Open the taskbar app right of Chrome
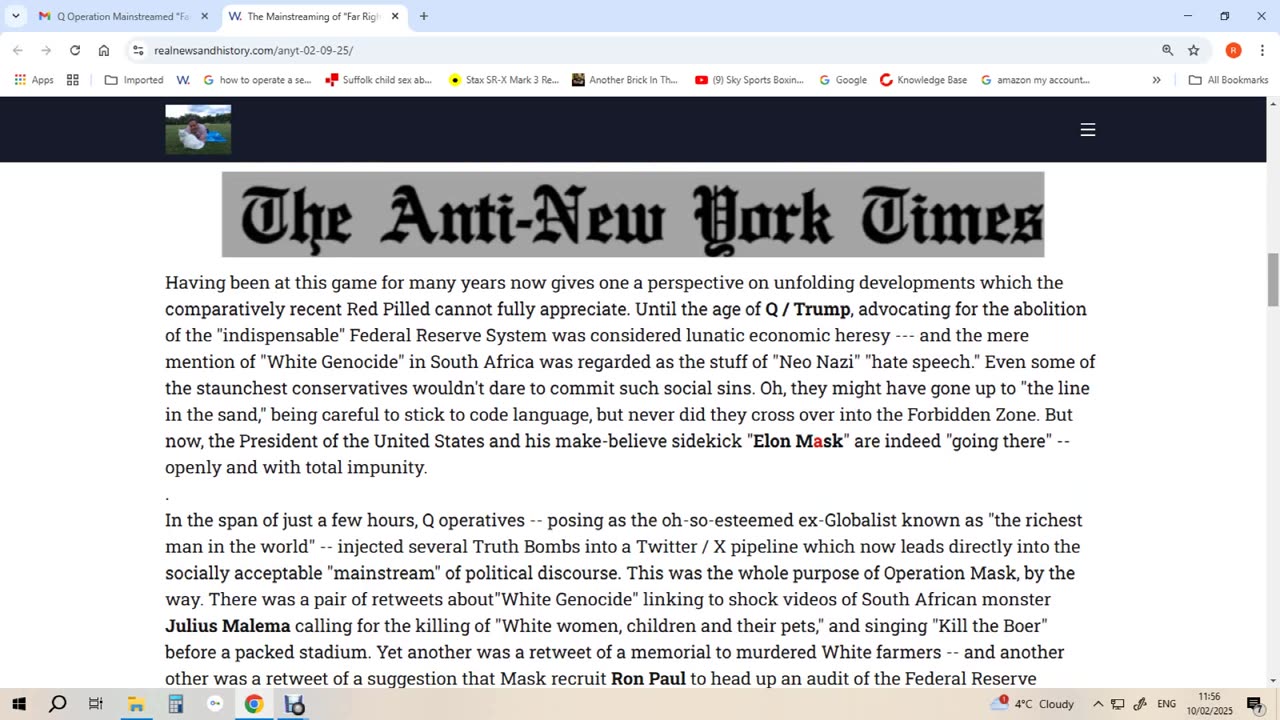1280x720 pixels. click(294, 704)
